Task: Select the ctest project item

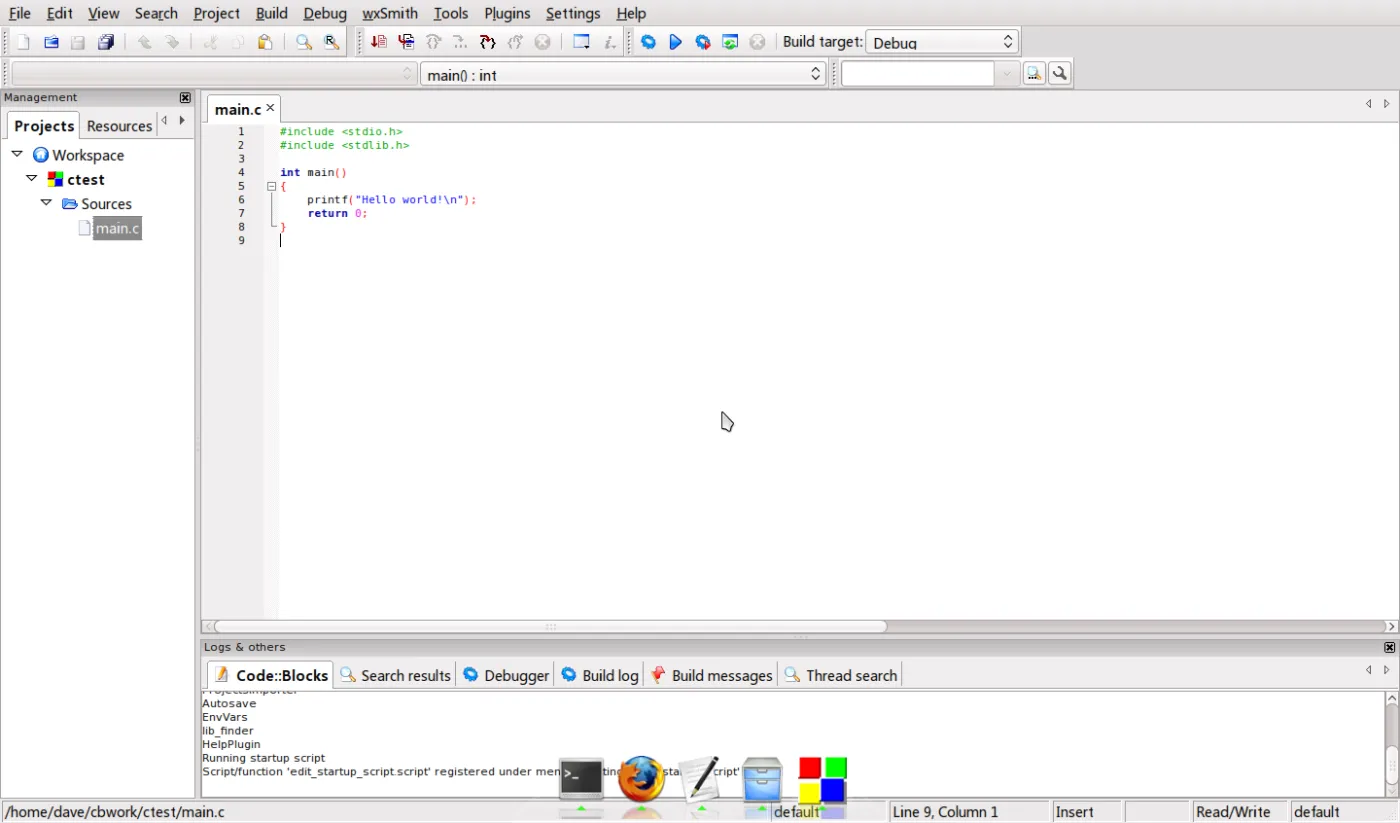Action: tap(86, 179)
